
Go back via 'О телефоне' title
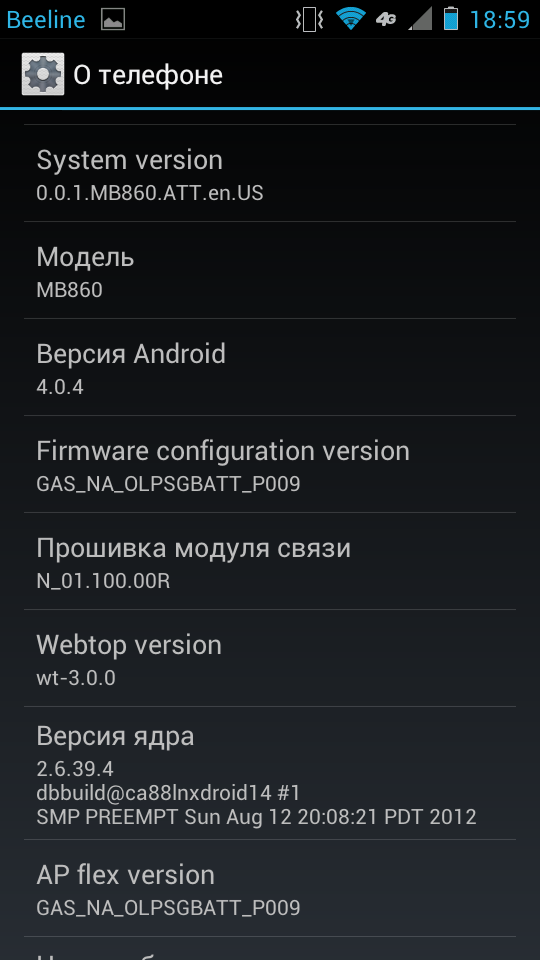[x=148, y=75]
